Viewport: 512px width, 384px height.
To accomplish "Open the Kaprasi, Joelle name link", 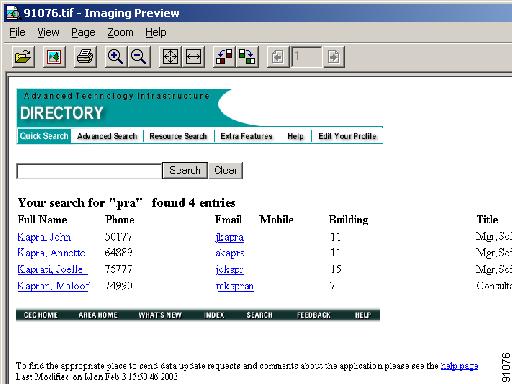I will click(x=52, y=269).
